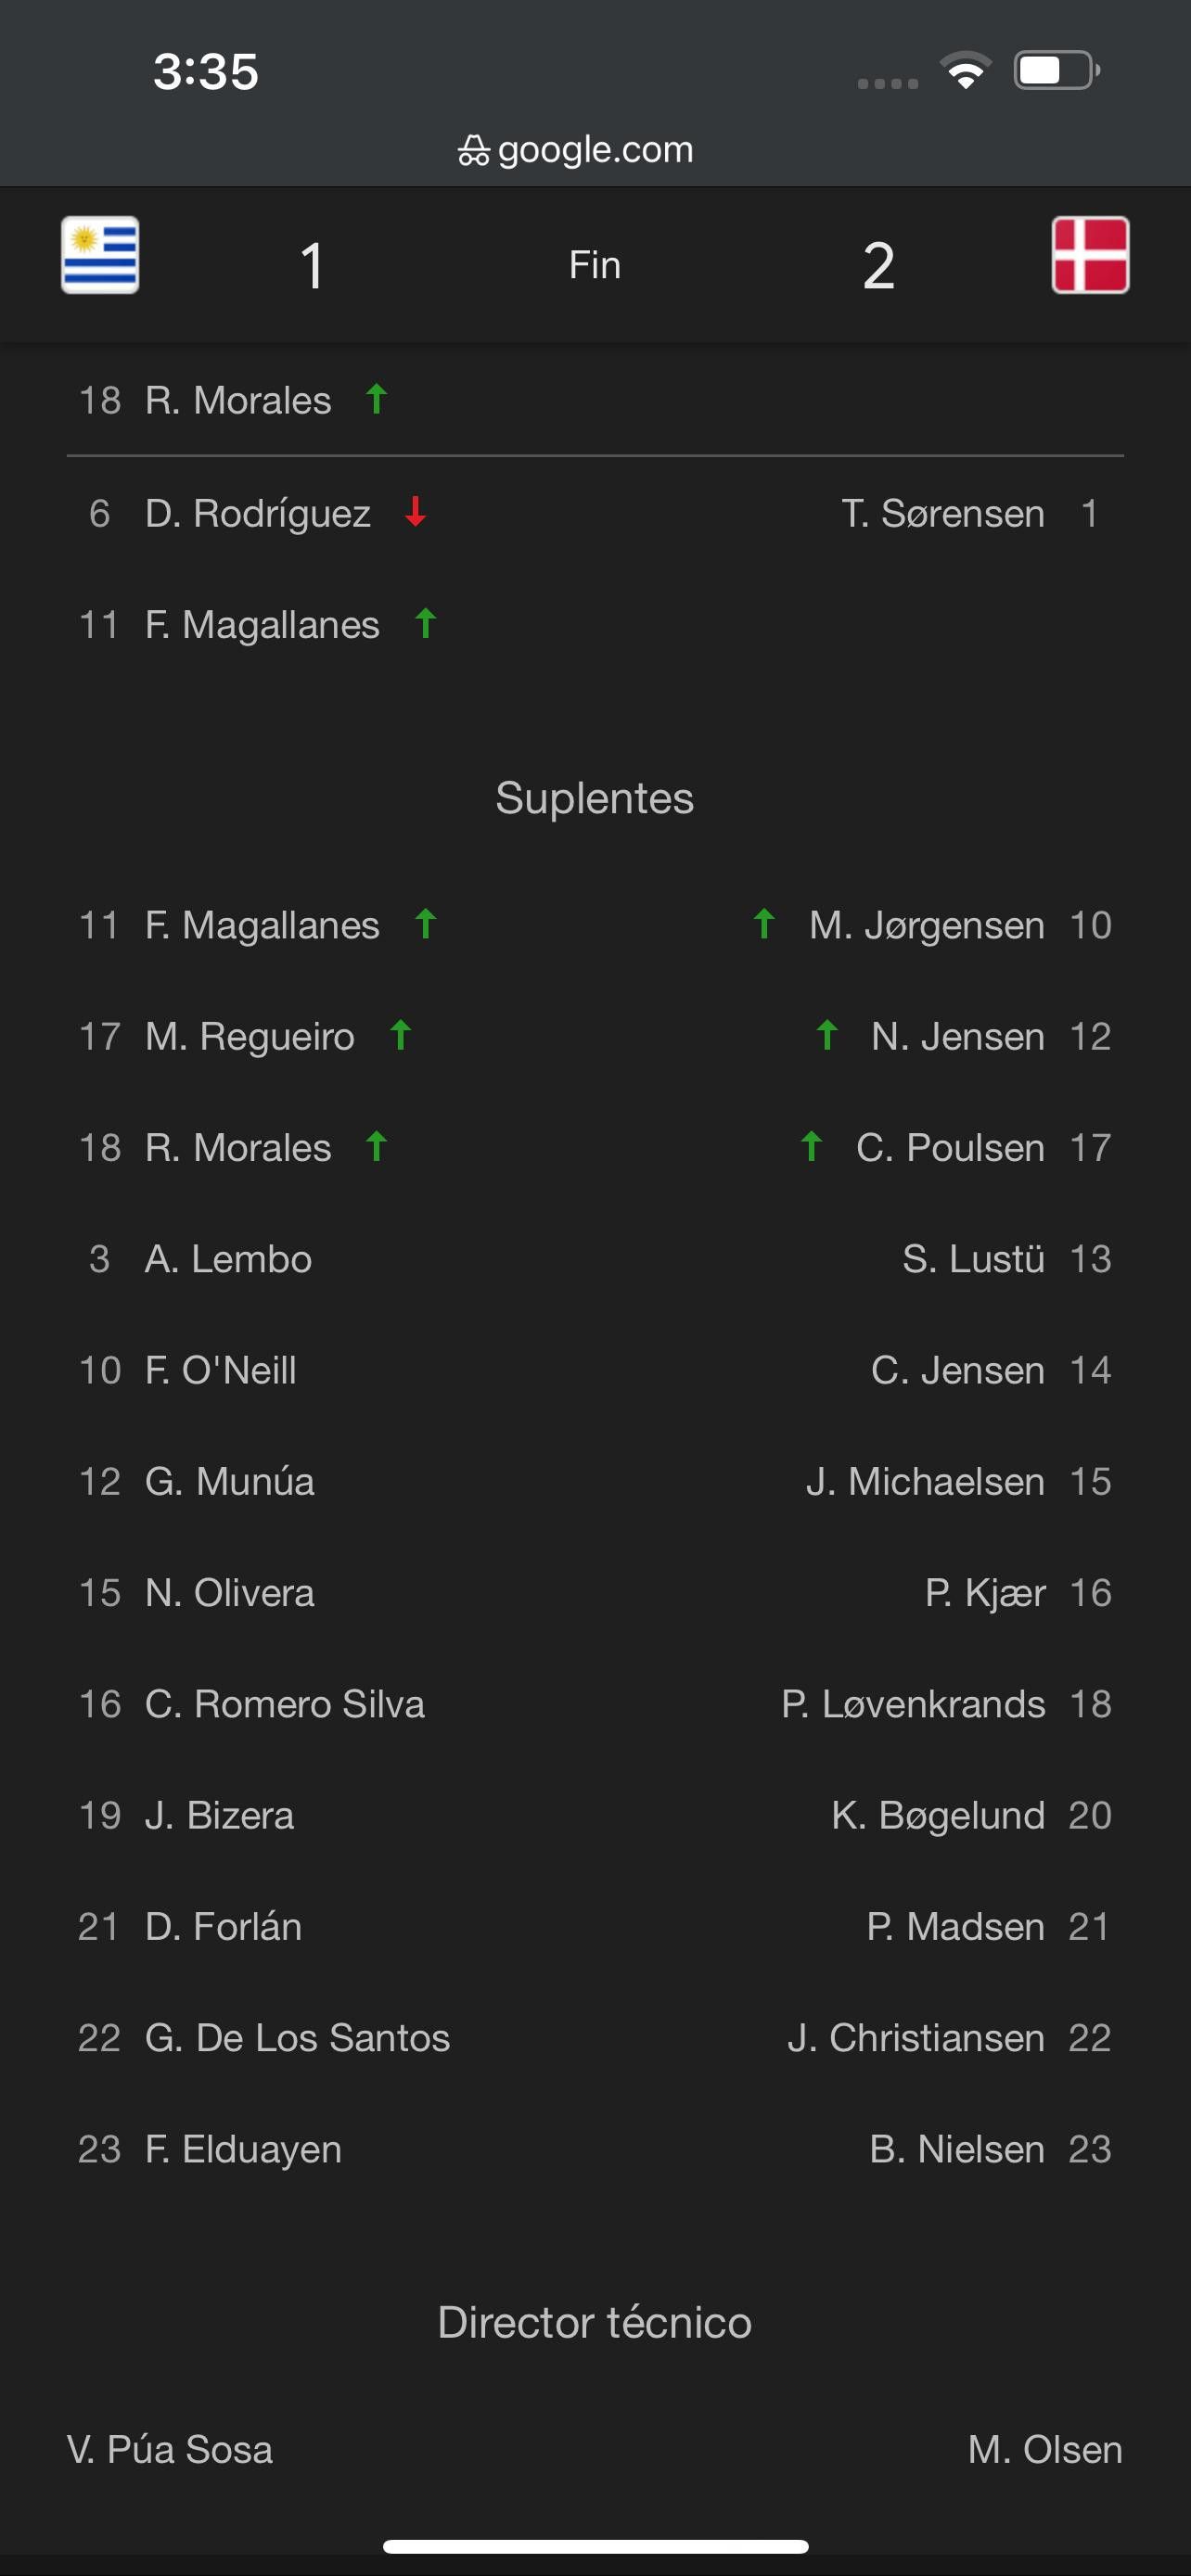Open player G. De Los Santos

pyautogui.click(x=297, y=2037)
